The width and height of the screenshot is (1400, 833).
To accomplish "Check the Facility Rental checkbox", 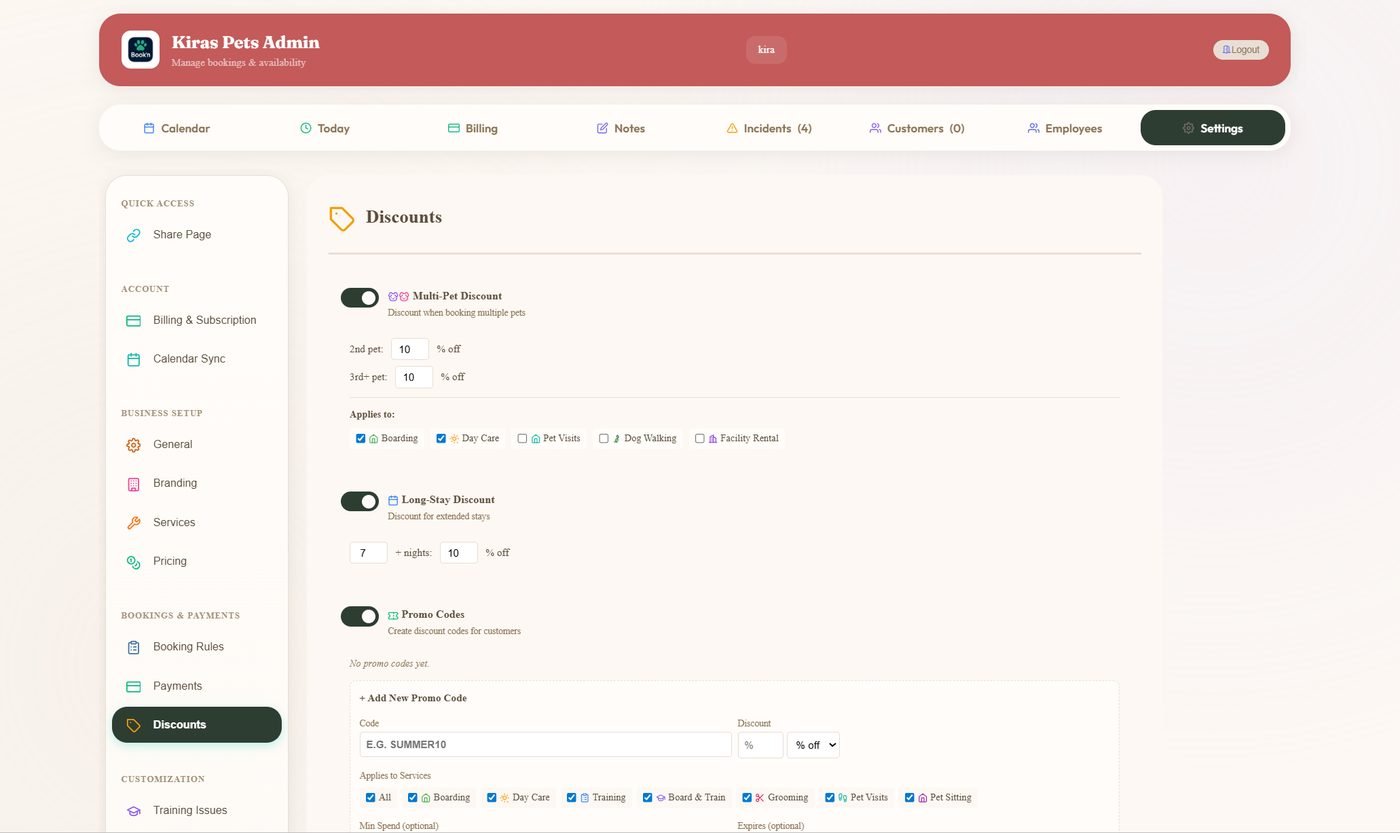I will tap(700, 438).
